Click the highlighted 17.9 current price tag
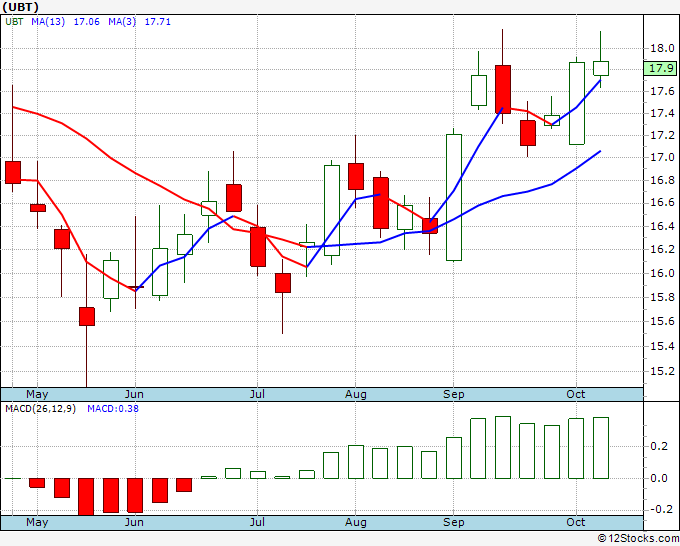The width and height of the screenshot is (680, 546). [x=661, y=68]
